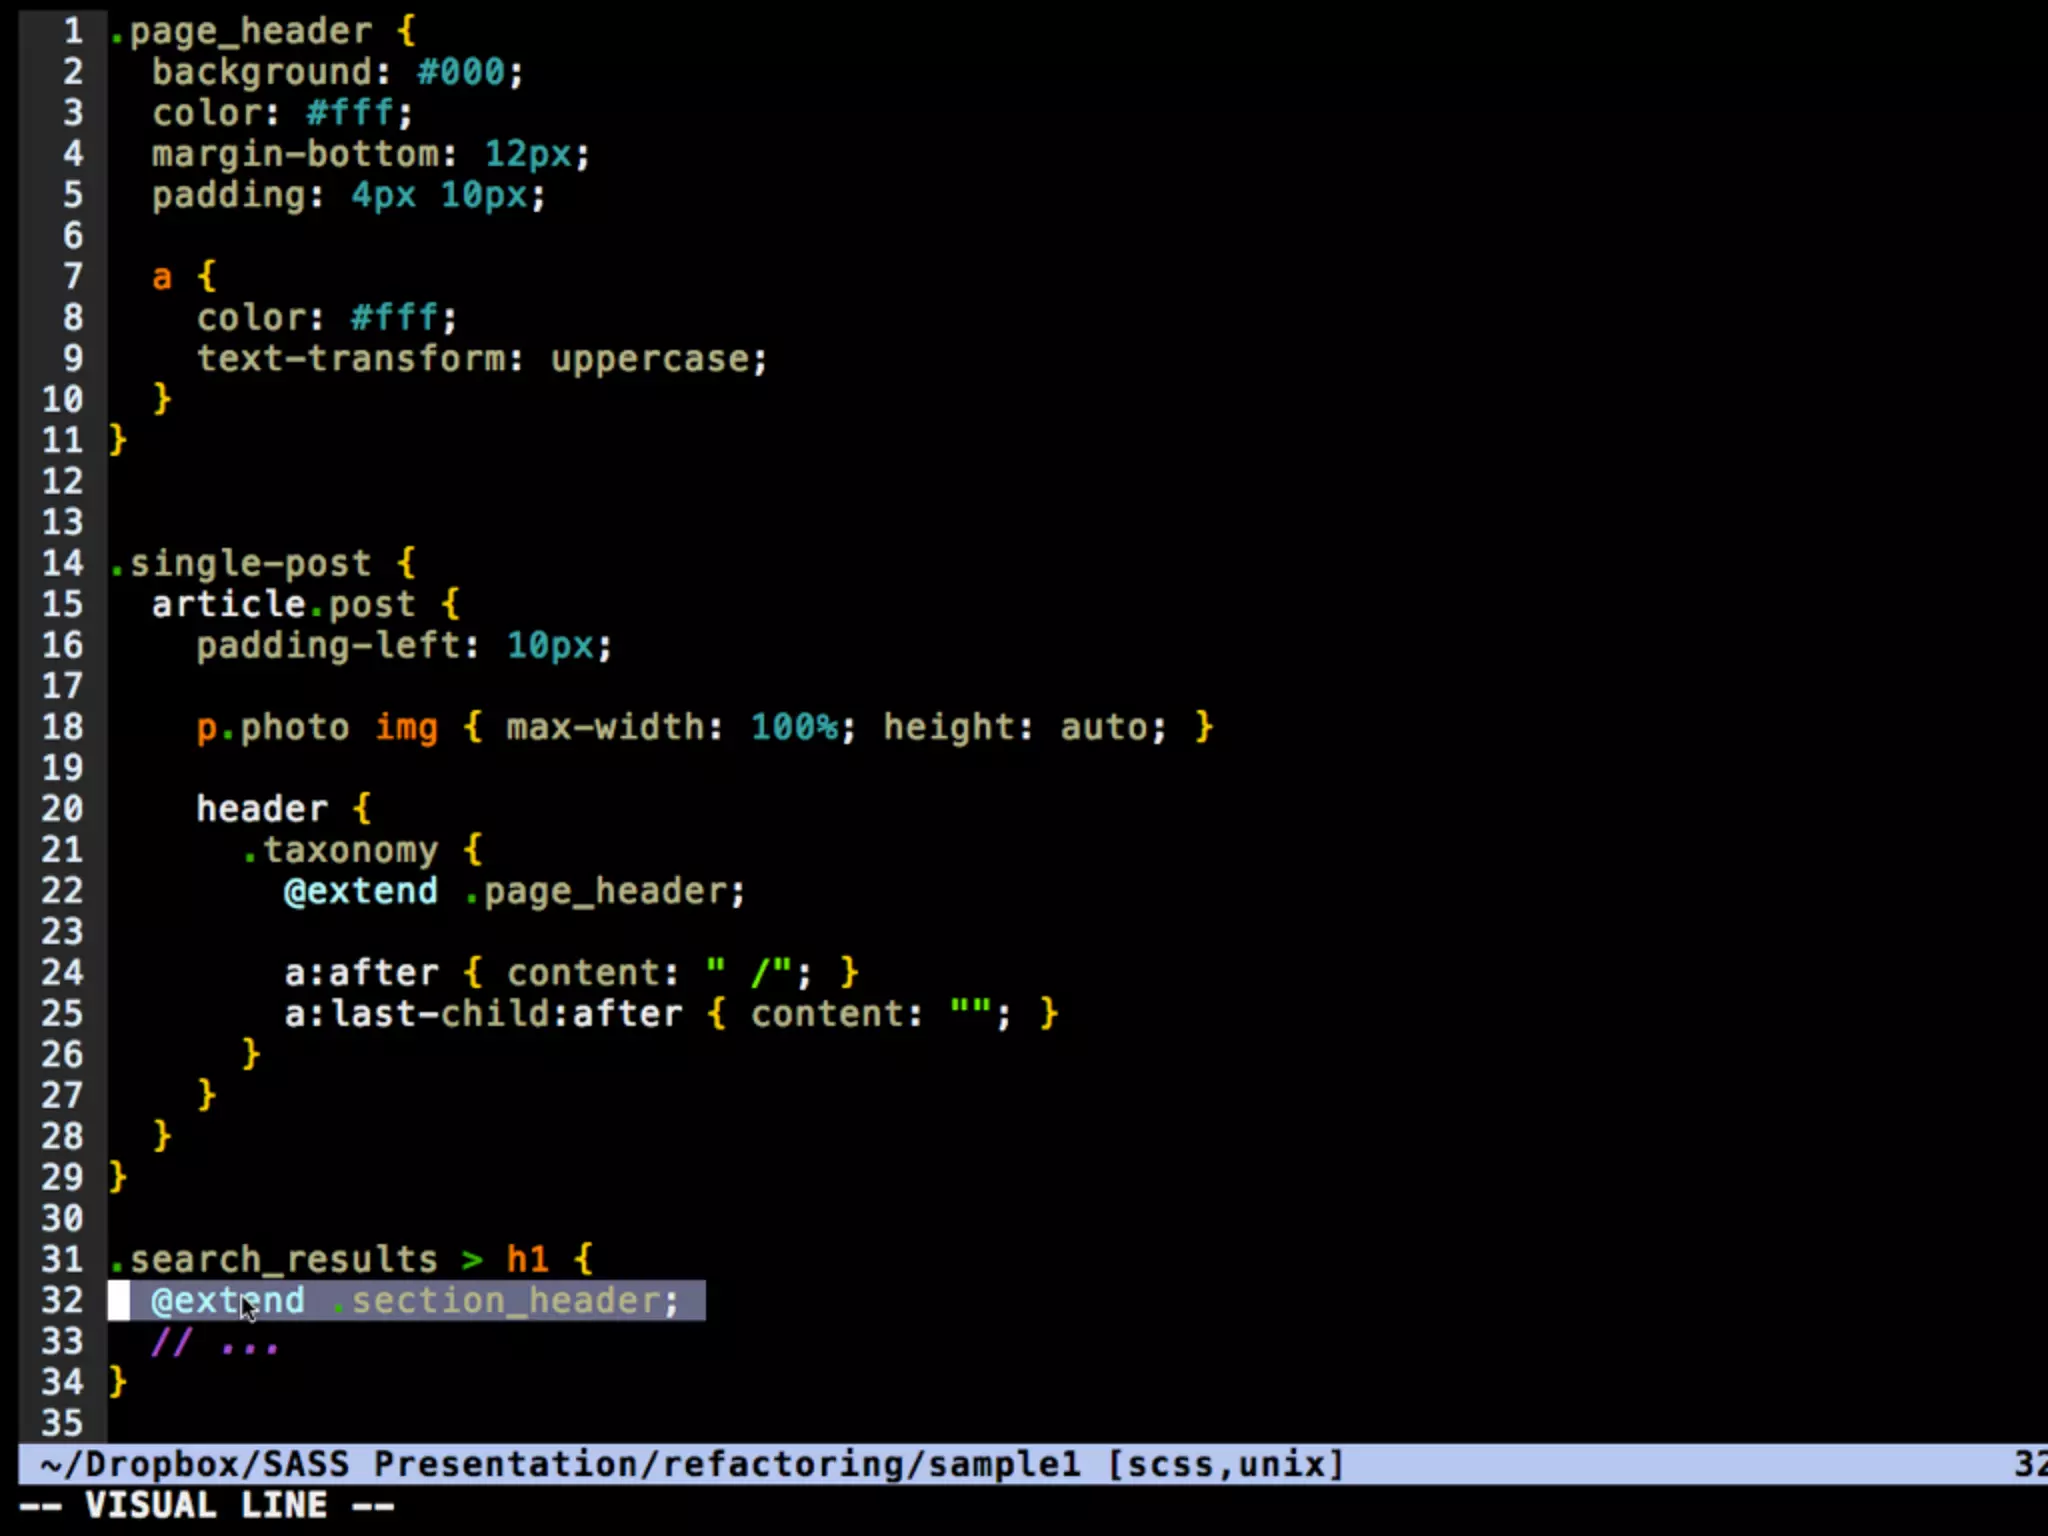Viewport: 2048px width, 1536px height.
Task: Click the article.post selector on line 15
Action: tap(283, 605)
